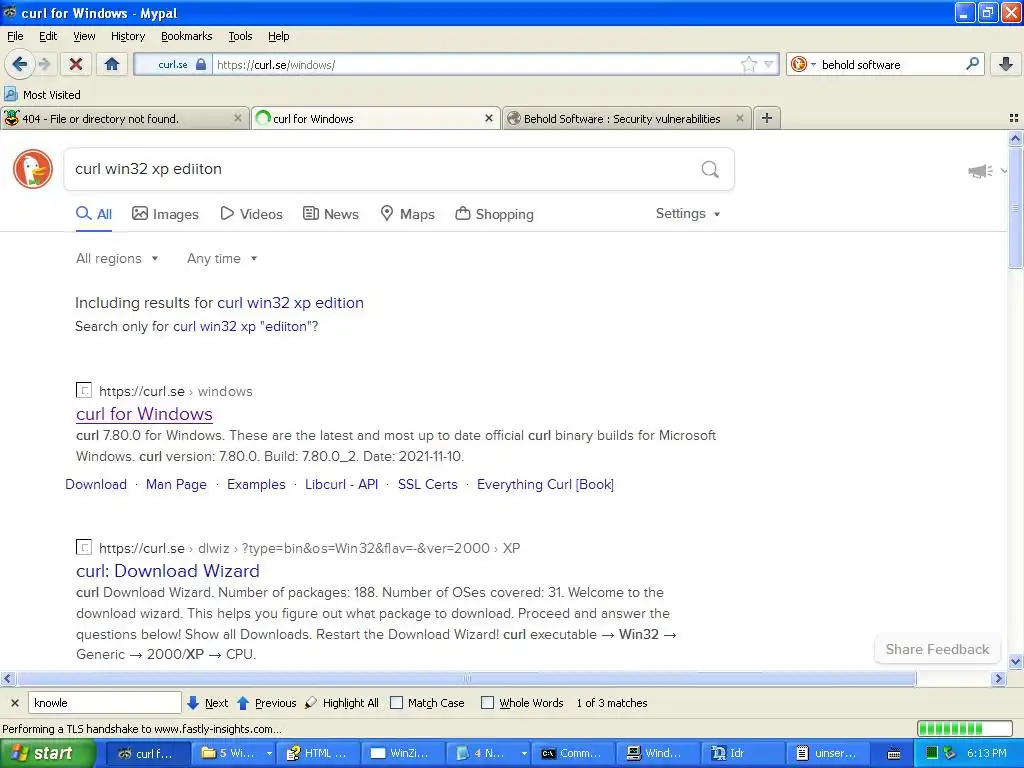Screen dimensions: 1024x768
Task: Show all tabs list button
Action: [x=1014, y=118]
